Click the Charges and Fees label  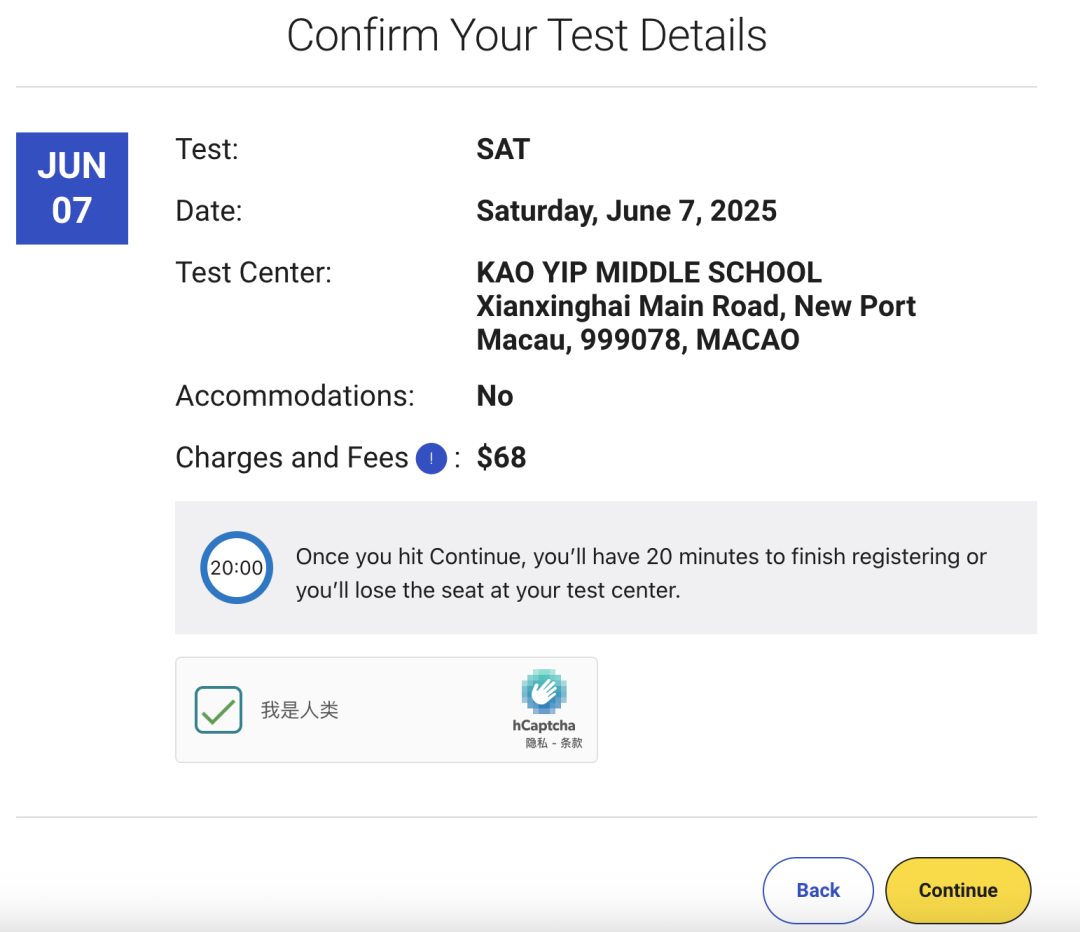[x=292, y=458]
